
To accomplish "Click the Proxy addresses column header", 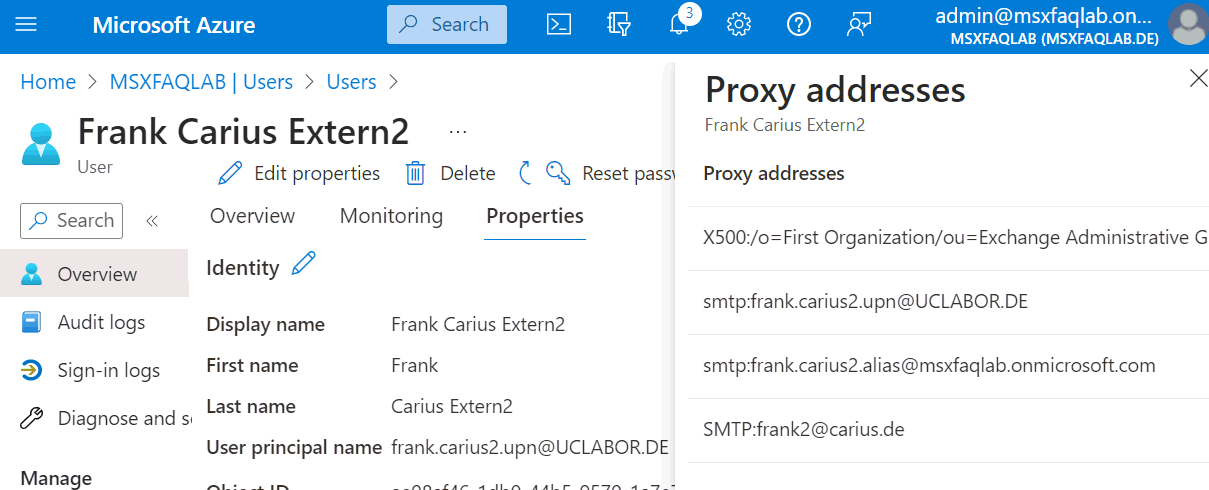I will [x=774, y=174].
